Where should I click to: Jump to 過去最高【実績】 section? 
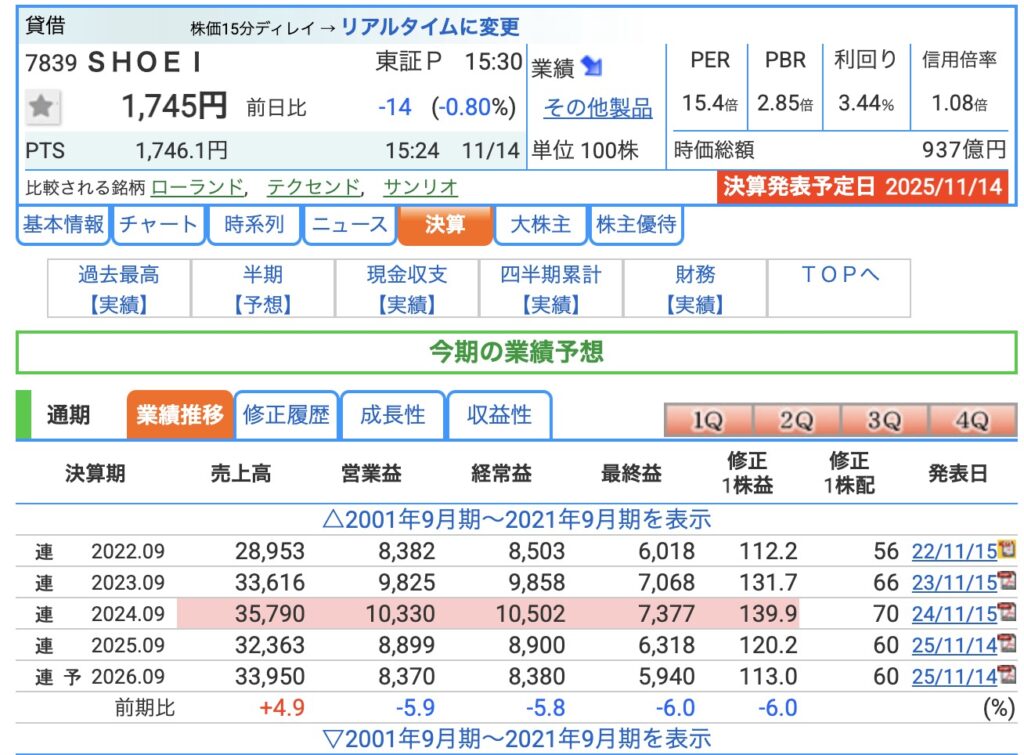pyautogui.click(x=118, y=288)
